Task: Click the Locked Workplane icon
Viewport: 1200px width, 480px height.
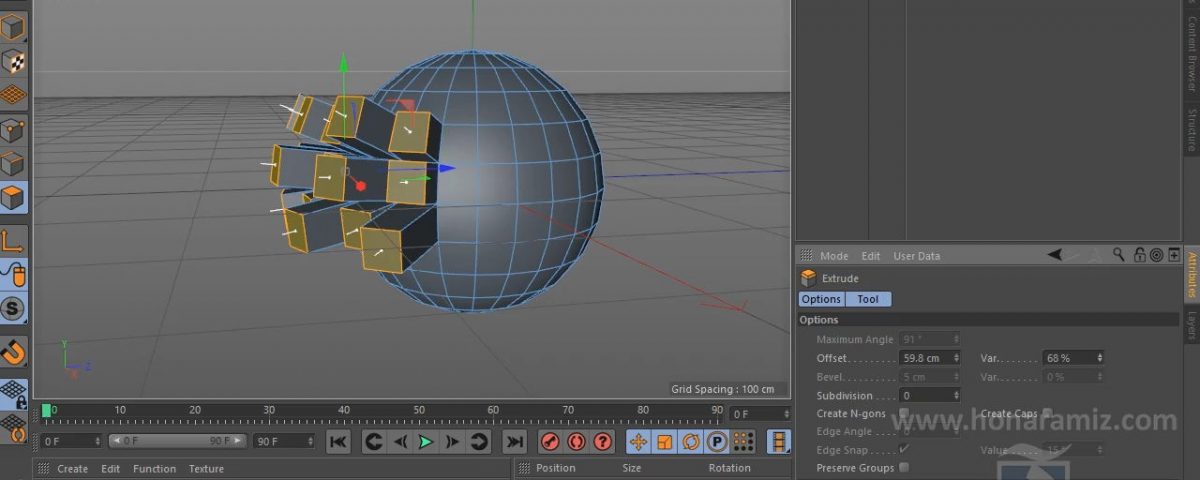Action: click(13, 393)
